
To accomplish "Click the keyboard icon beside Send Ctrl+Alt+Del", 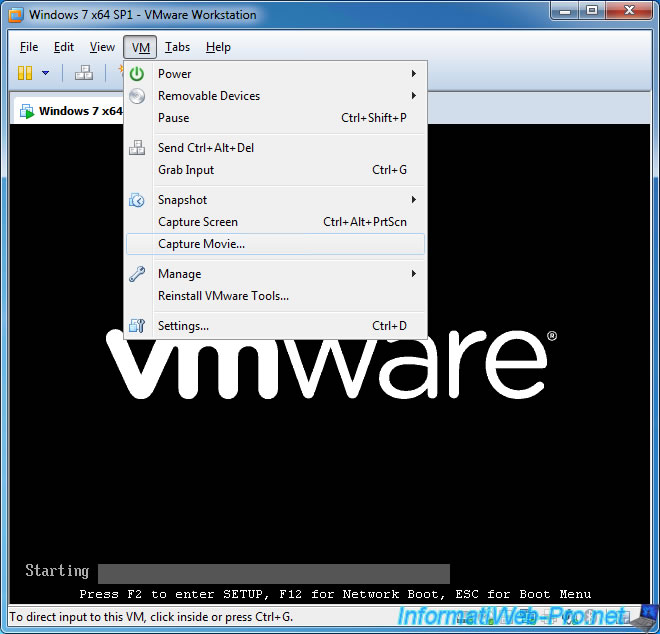I will (x=137, y=148).
